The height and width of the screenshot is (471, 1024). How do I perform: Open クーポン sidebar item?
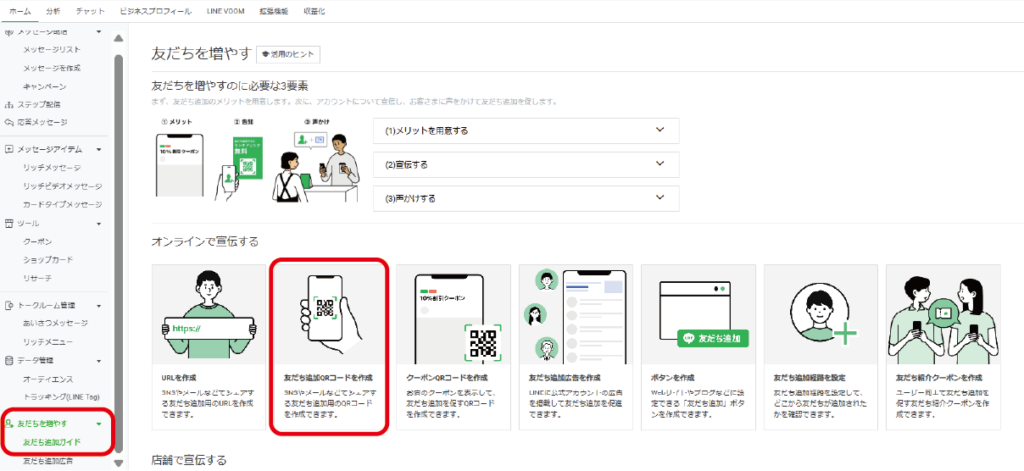pyautogui.click(x=37, y=242)
